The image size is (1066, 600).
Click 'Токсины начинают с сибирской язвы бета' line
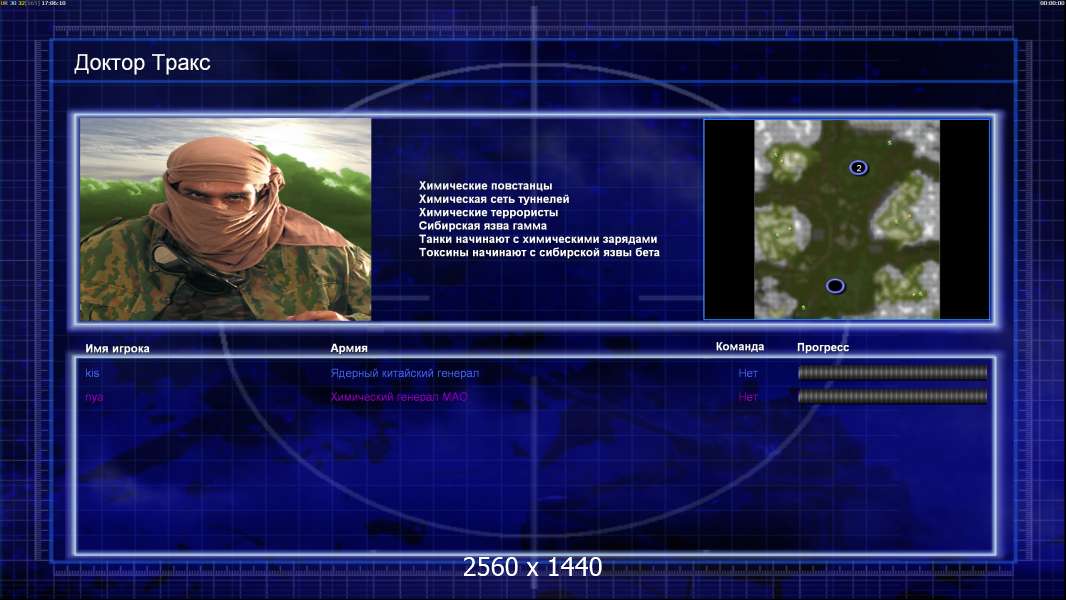(x=539, y=252)
